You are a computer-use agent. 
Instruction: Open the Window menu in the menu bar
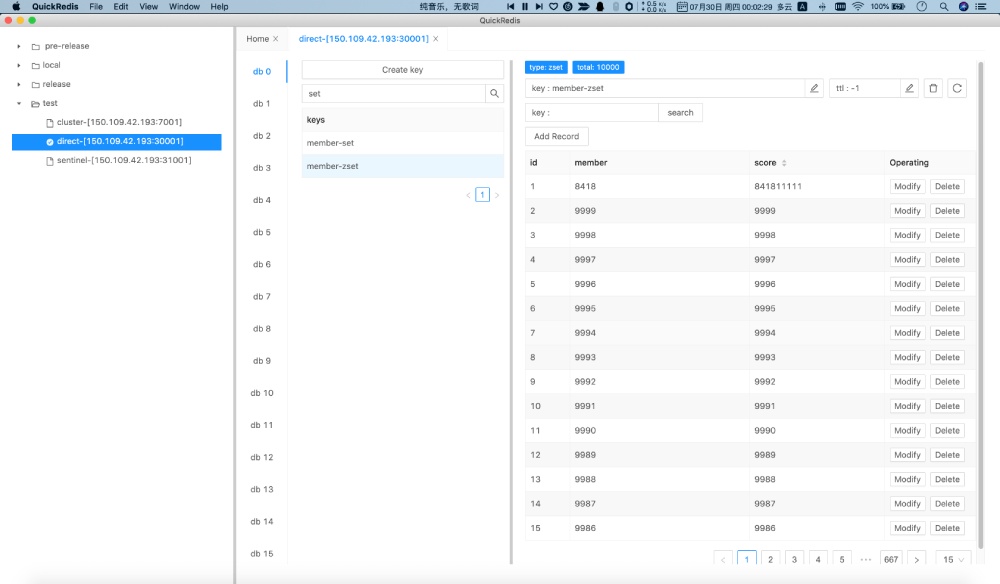coord(184,5)
